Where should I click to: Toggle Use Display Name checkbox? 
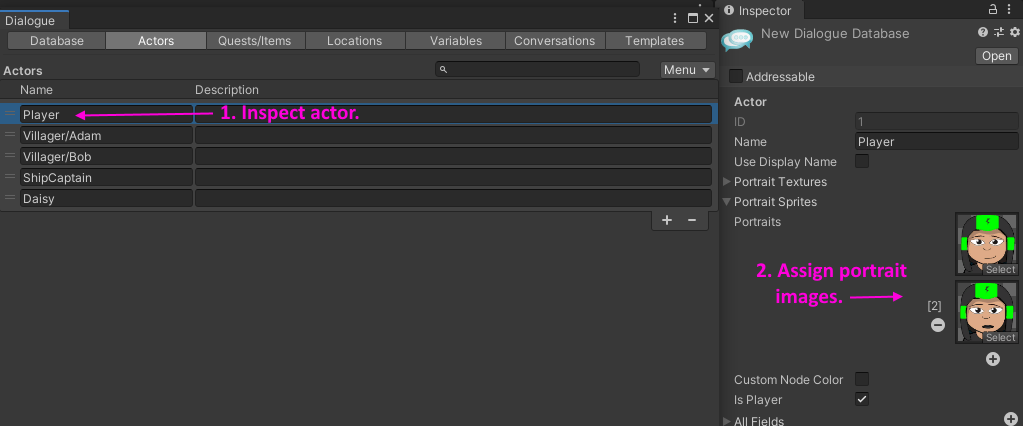pos(862,161)
